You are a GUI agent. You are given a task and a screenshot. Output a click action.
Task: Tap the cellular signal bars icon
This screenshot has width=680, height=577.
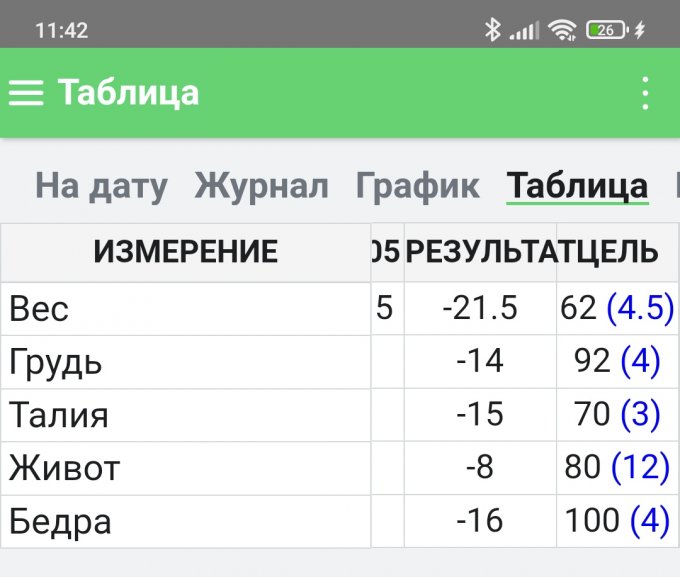[524, 30]
